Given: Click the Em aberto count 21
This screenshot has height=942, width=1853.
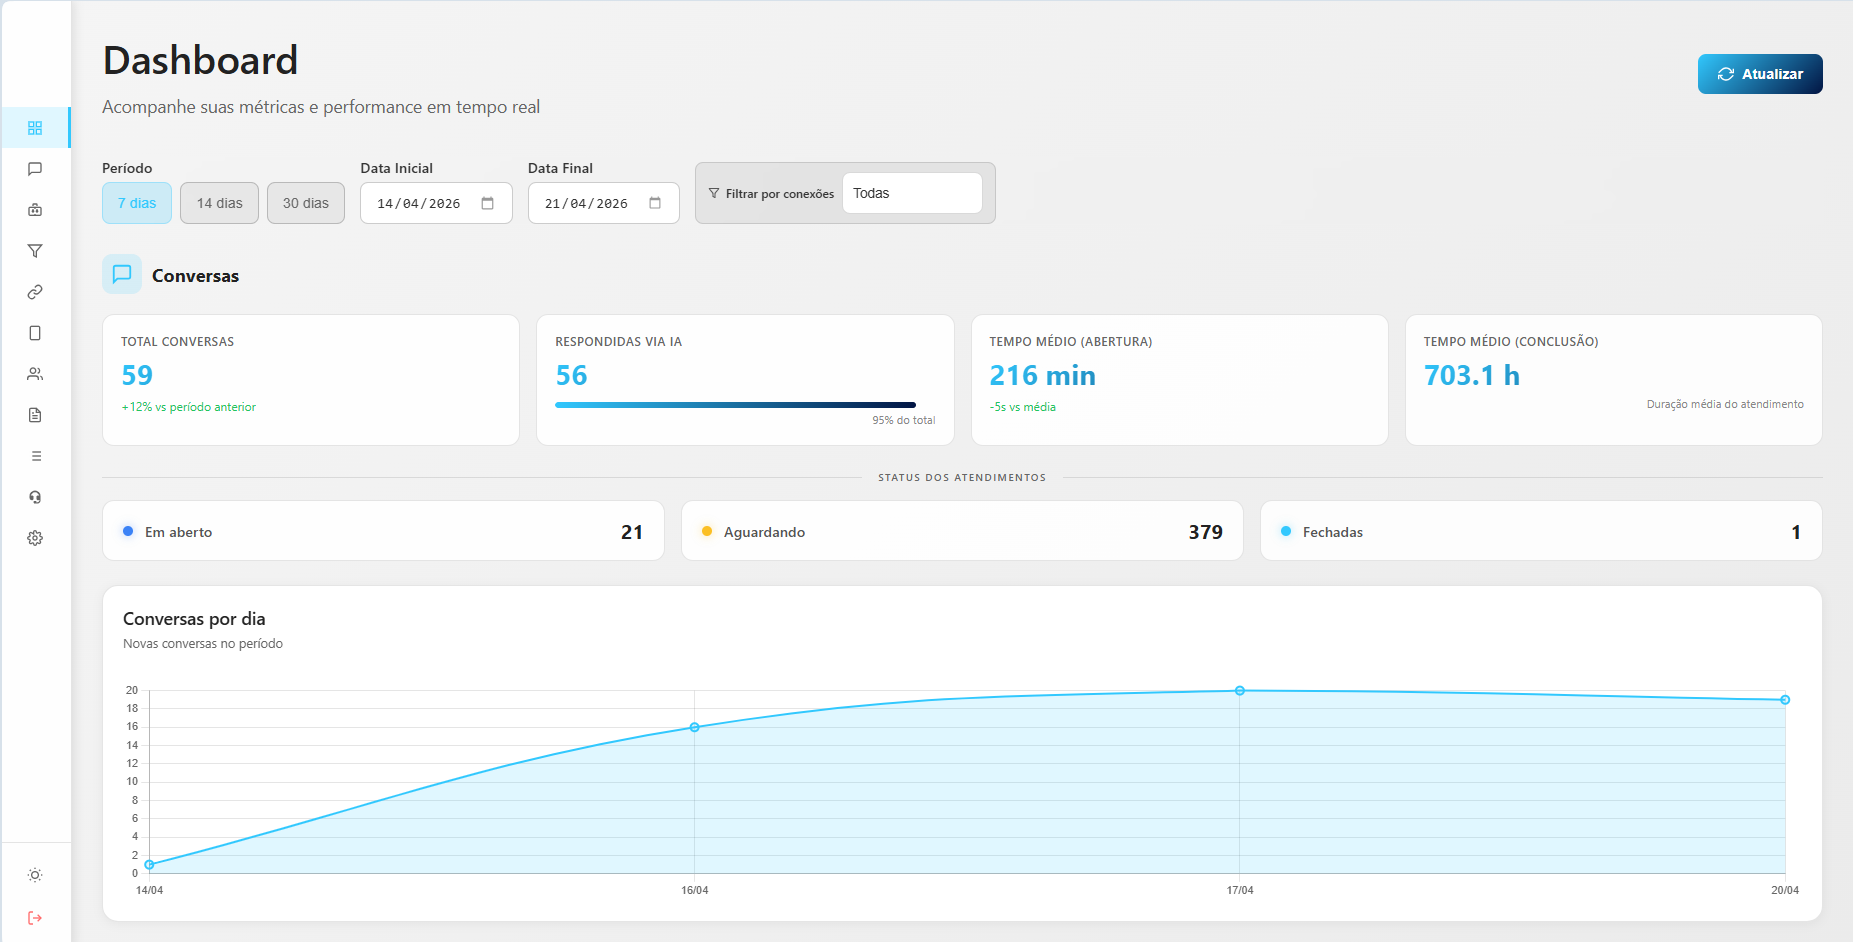Looking at the screenshot, I should coord(632,532).
